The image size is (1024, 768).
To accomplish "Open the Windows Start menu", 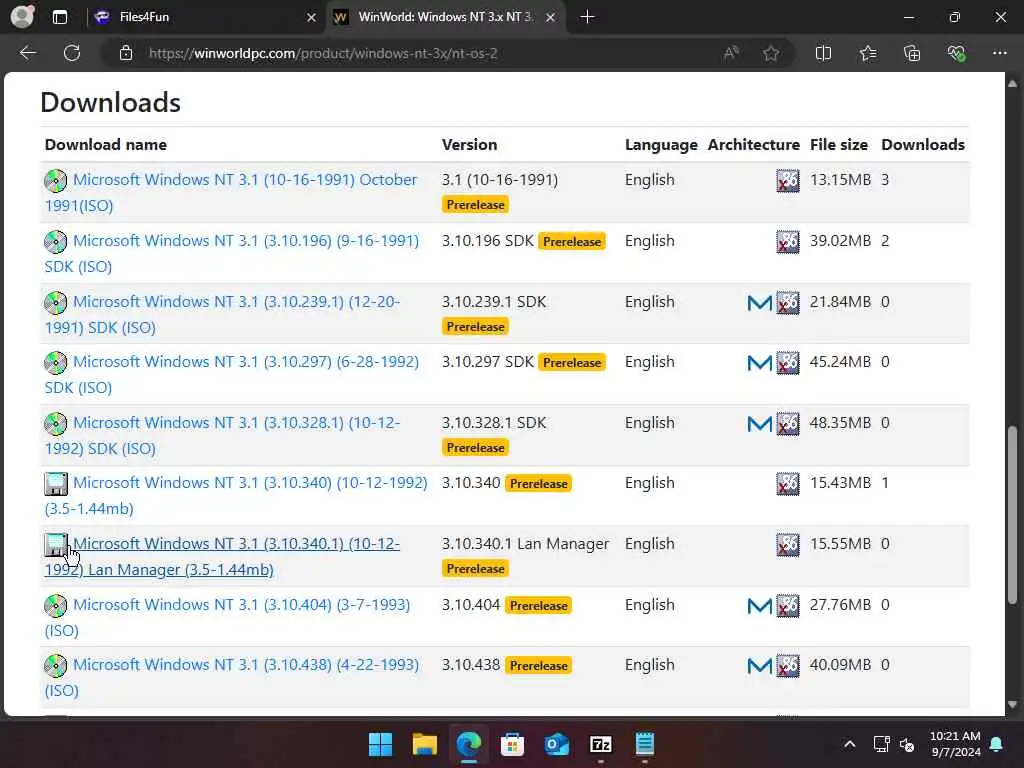I will point(381,744).
